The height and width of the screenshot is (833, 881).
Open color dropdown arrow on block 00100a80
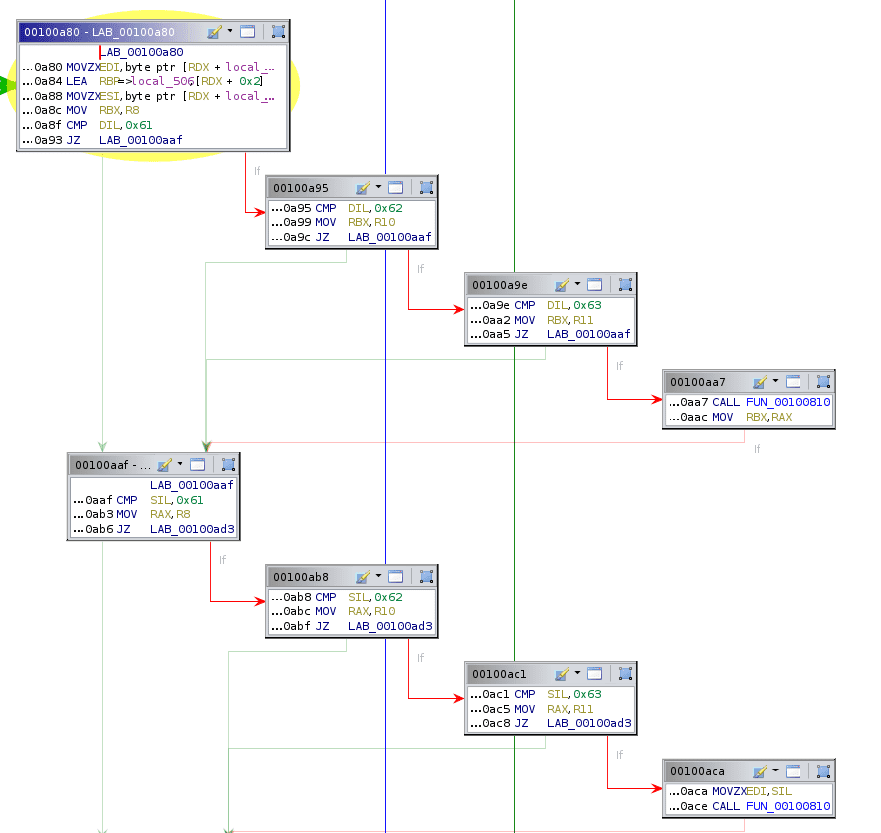pos(230,32)
